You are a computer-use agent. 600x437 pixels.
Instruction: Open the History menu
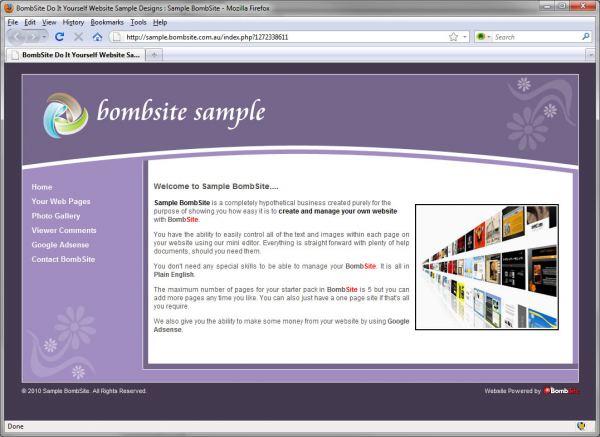(x=73, y=22)
